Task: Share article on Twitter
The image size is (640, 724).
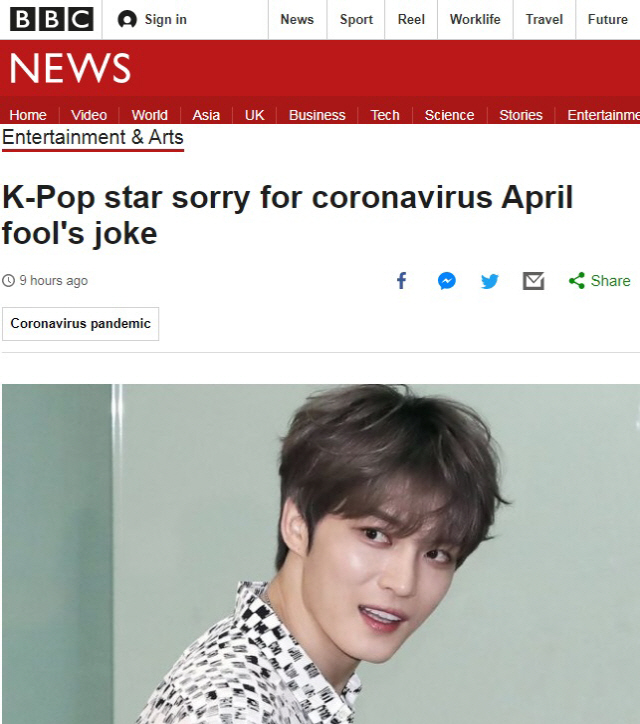Action: pyautogui.click(x=489, y=281)
